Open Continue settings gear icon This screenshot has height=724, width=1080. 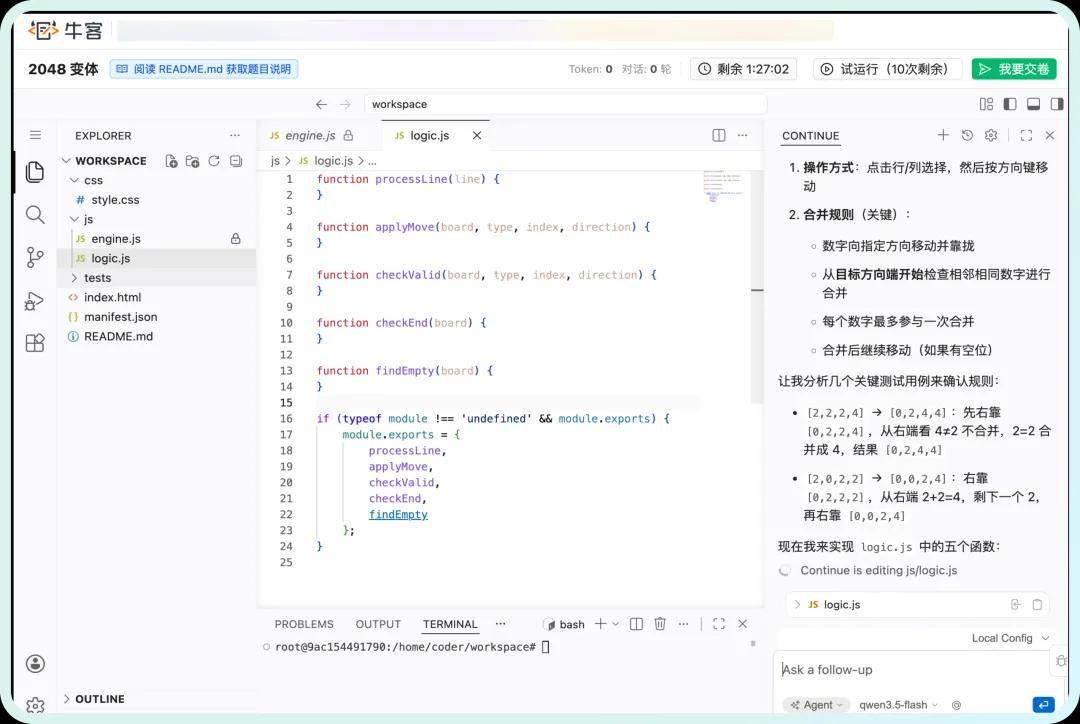coord(991,135)
